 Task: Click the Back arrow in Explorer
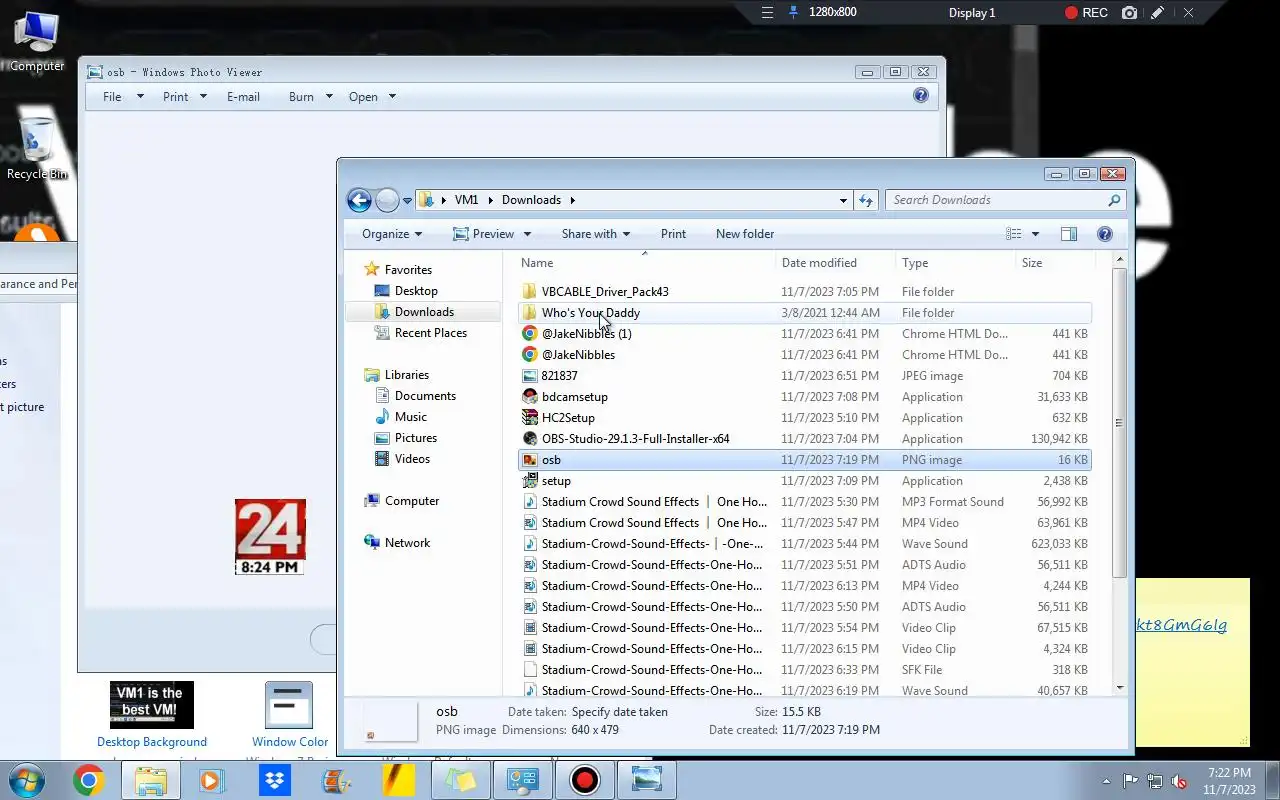[x=359, y=200]
